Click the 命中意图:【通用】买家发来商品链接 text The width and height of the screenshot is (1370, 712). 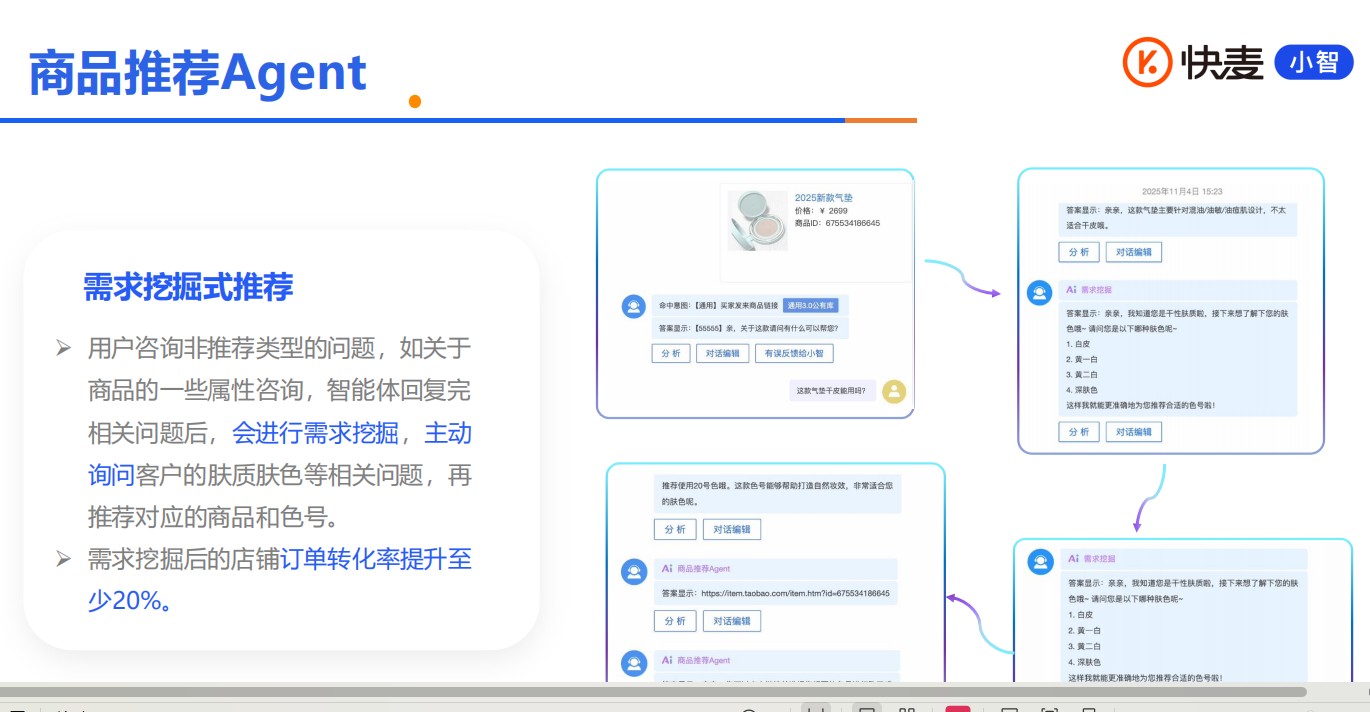(x=719, y=305)
